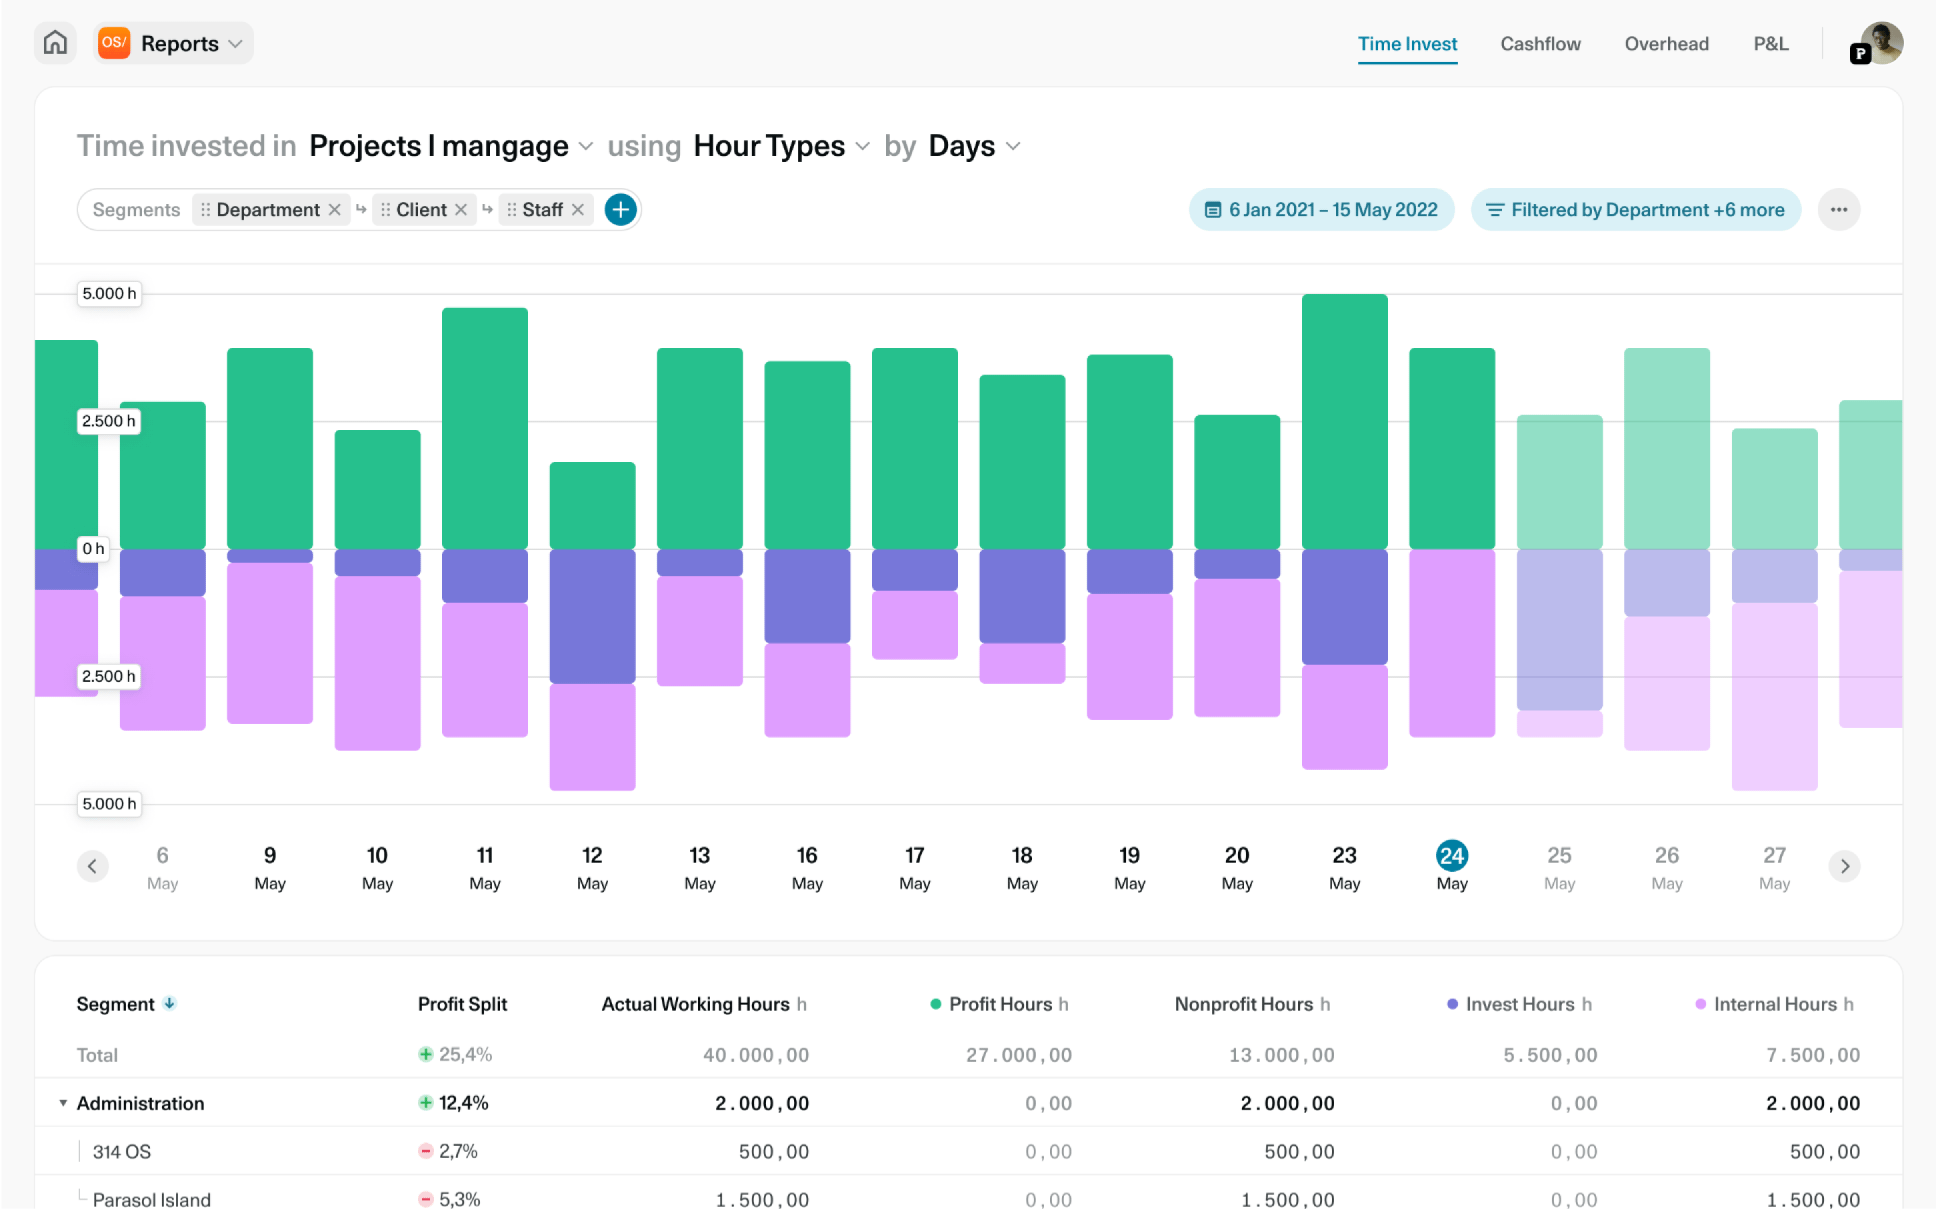Click the 314 OS profit split 2,7%
The height and width of the screenshot is (1209, 1936).
tap(448, 1151)
